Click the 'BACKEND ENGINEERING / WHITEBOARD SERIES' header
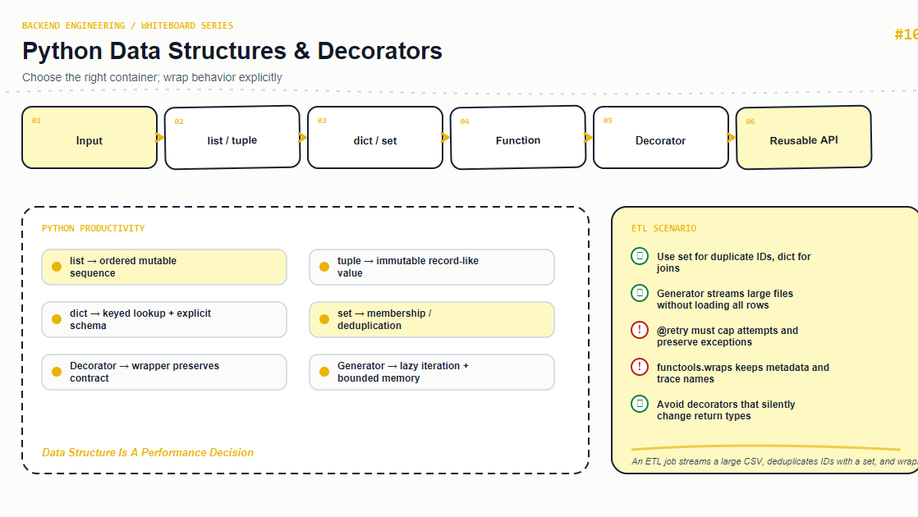 coord(128,26)
